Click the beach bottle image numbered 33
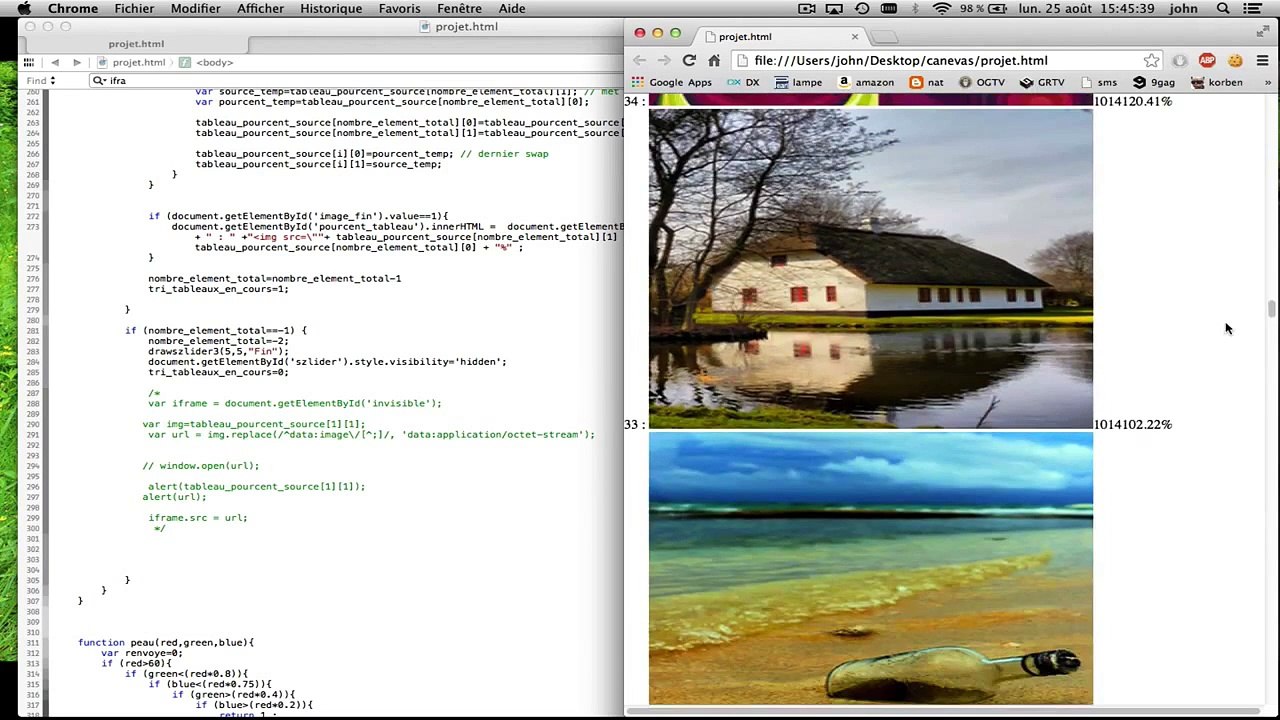 (871, 568)
